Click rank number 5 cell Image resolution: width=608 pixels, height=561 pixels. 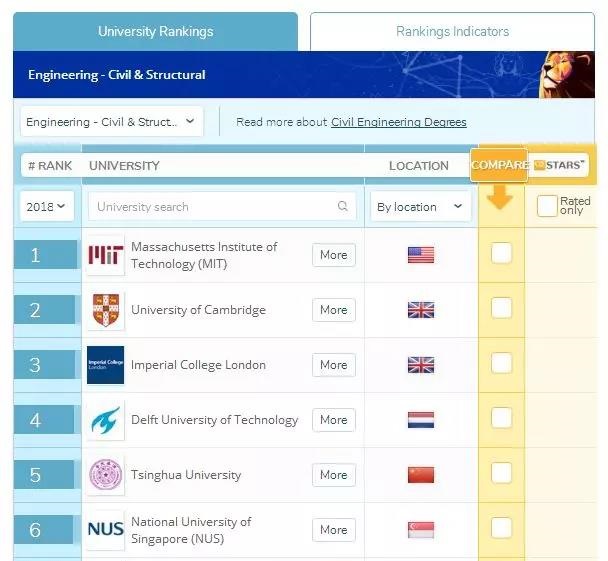(x=44, y=475)
